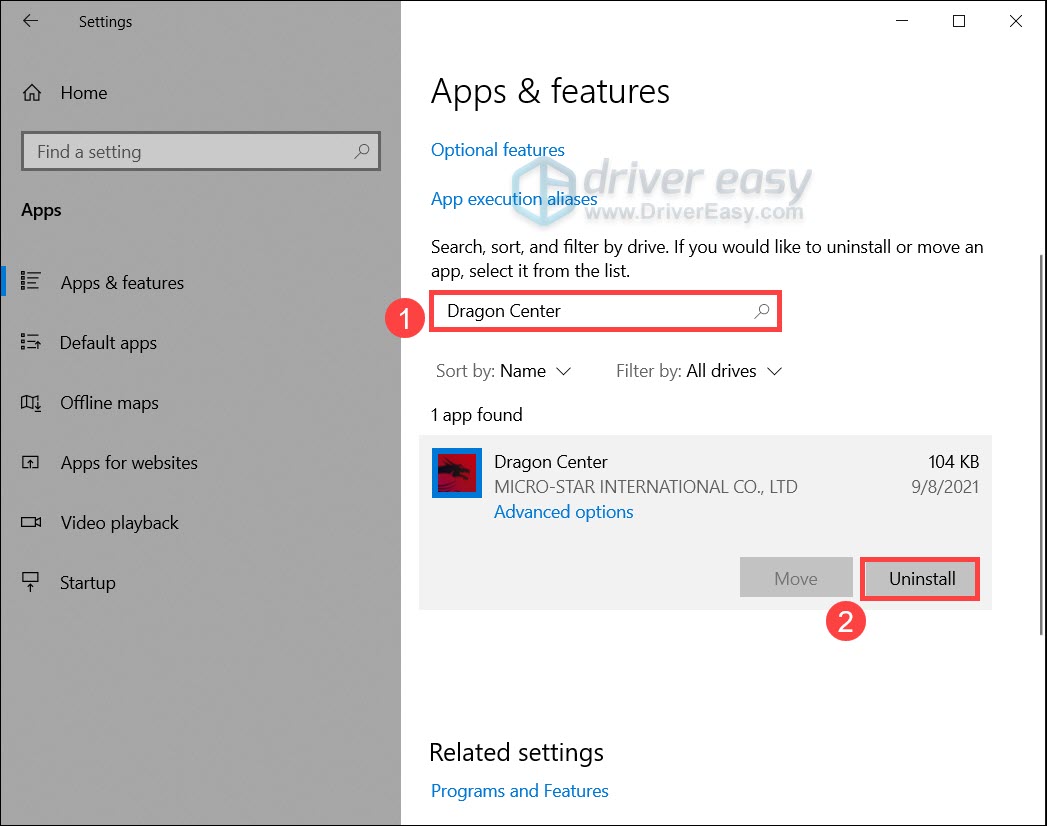This screenshot has width=1047, height=826.
Task: Click the Apps & features page heading
Action: (x=550, y=91)
